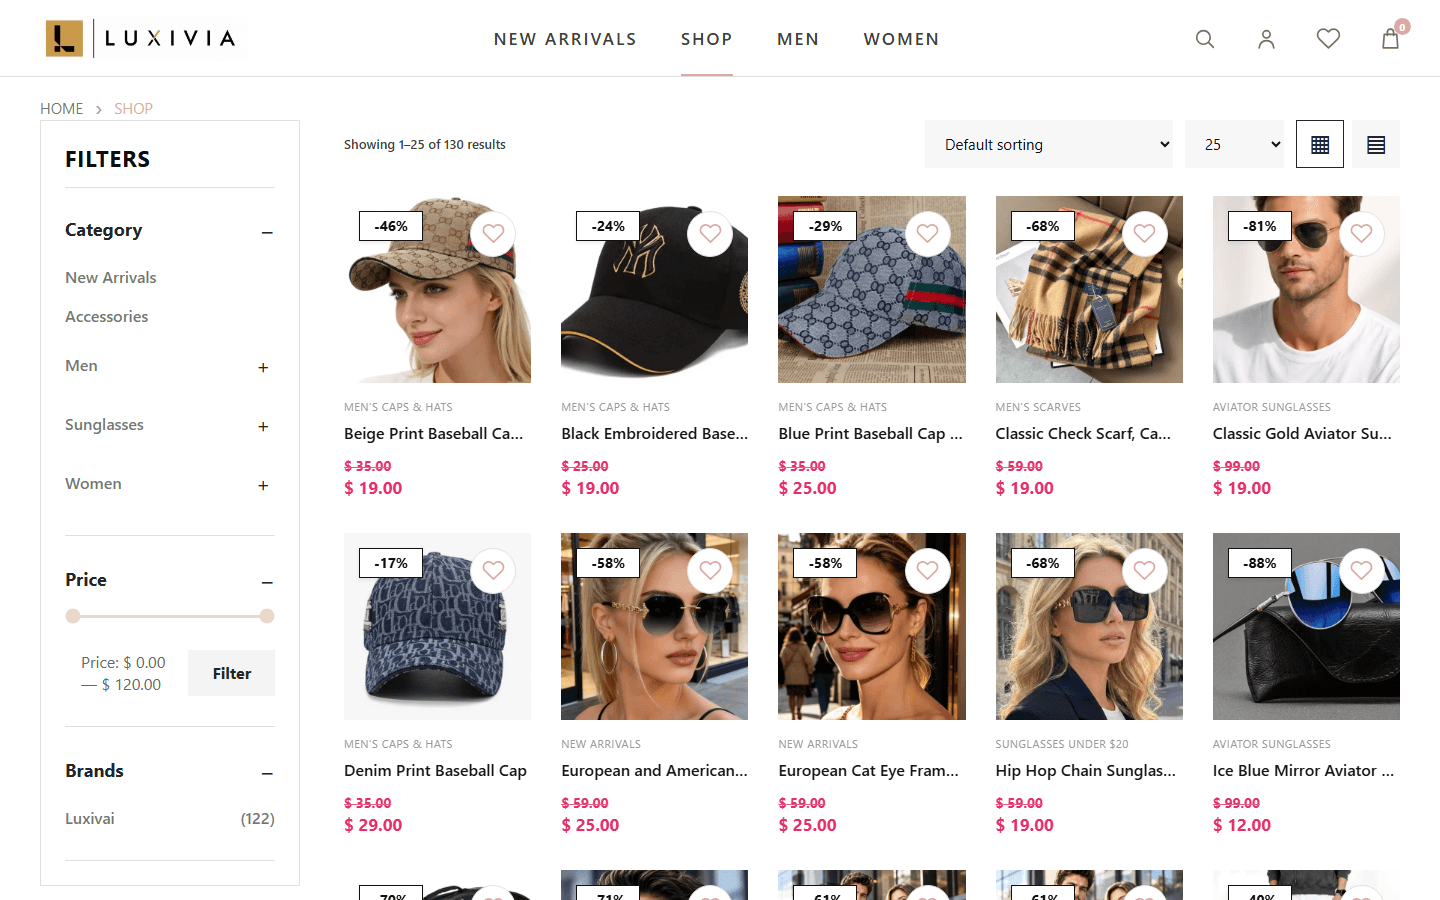Open the shopping bag cart icon
1440x900 pixels.
pos(1390,39)
